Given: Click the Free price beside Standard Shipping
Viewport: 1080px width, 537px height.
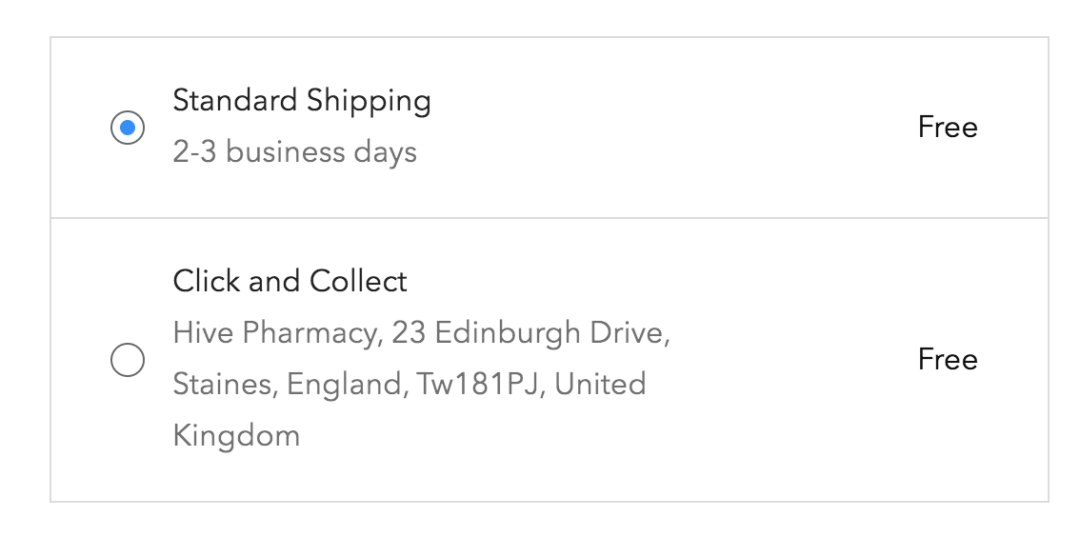Looking at the screenshot, I should click(x=947, y=128).
